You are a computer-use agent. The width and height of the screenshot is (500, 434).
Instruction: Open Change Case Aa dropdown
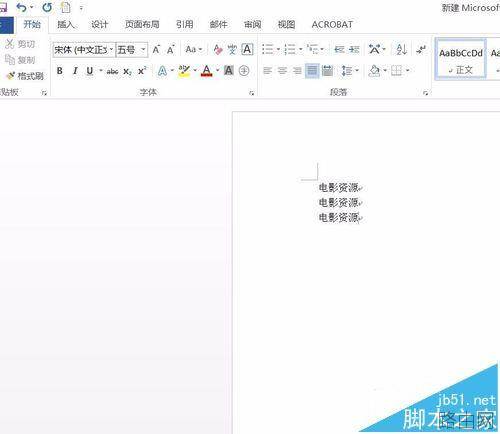[194, 50]
